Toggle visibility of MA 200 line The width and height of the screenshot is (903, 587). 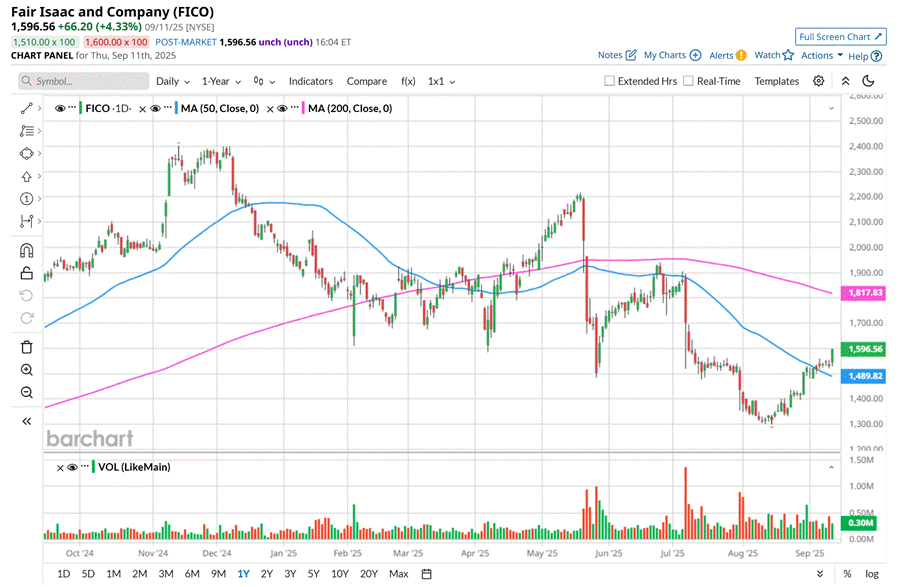[282, 108]
